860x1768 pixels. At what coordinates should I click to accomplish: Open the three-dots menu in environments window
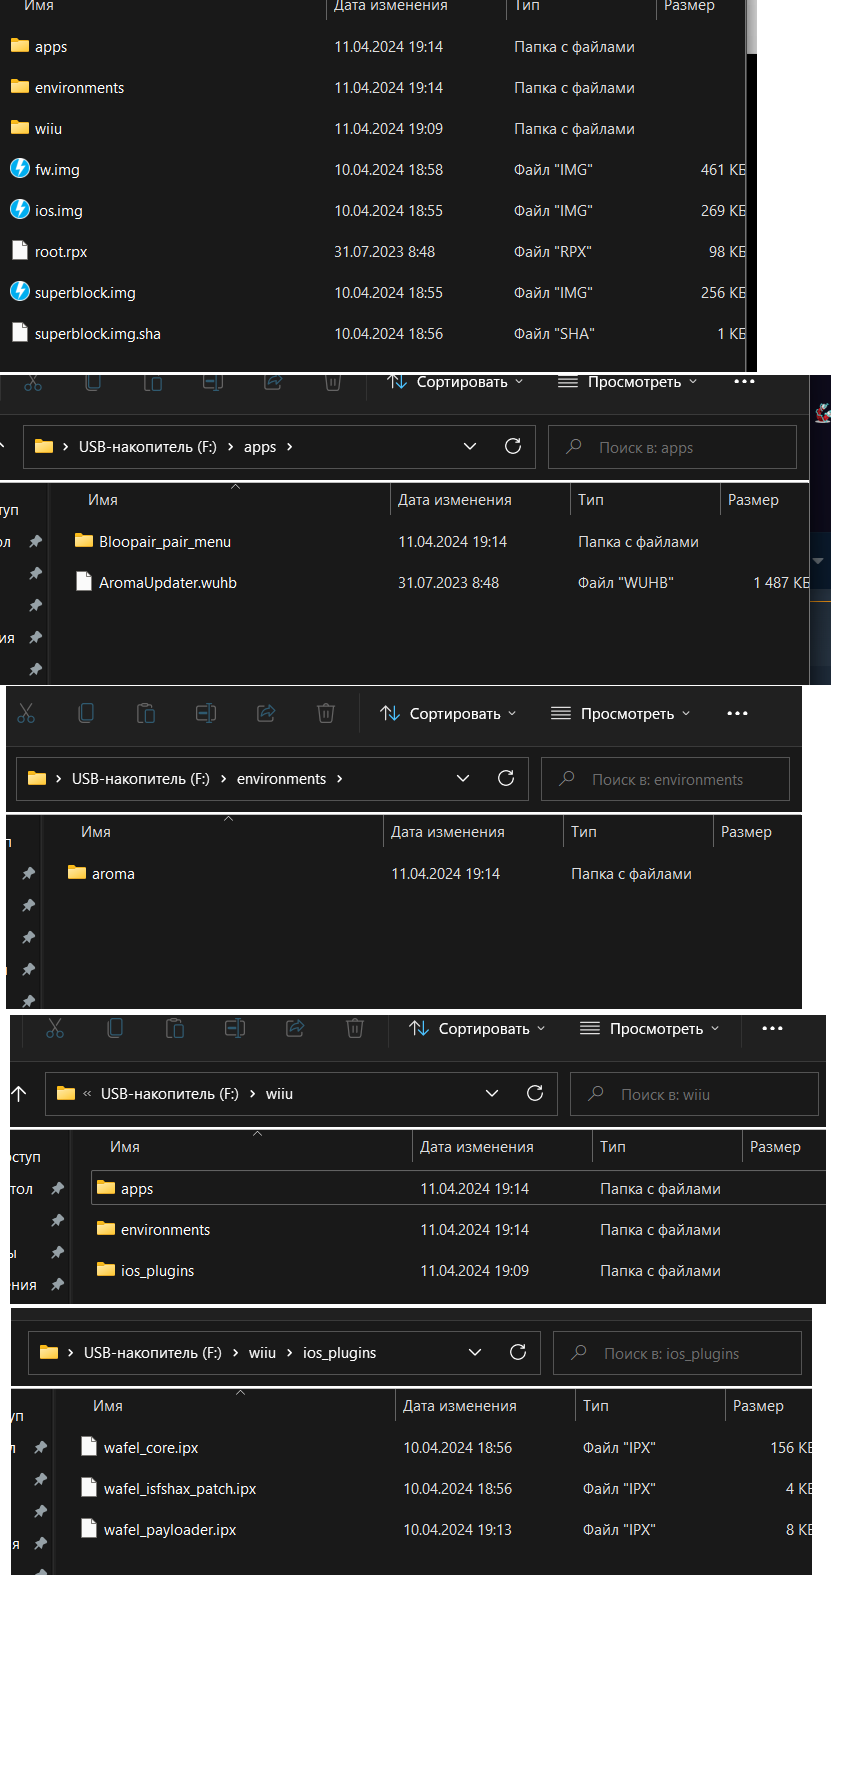(738, 713)
